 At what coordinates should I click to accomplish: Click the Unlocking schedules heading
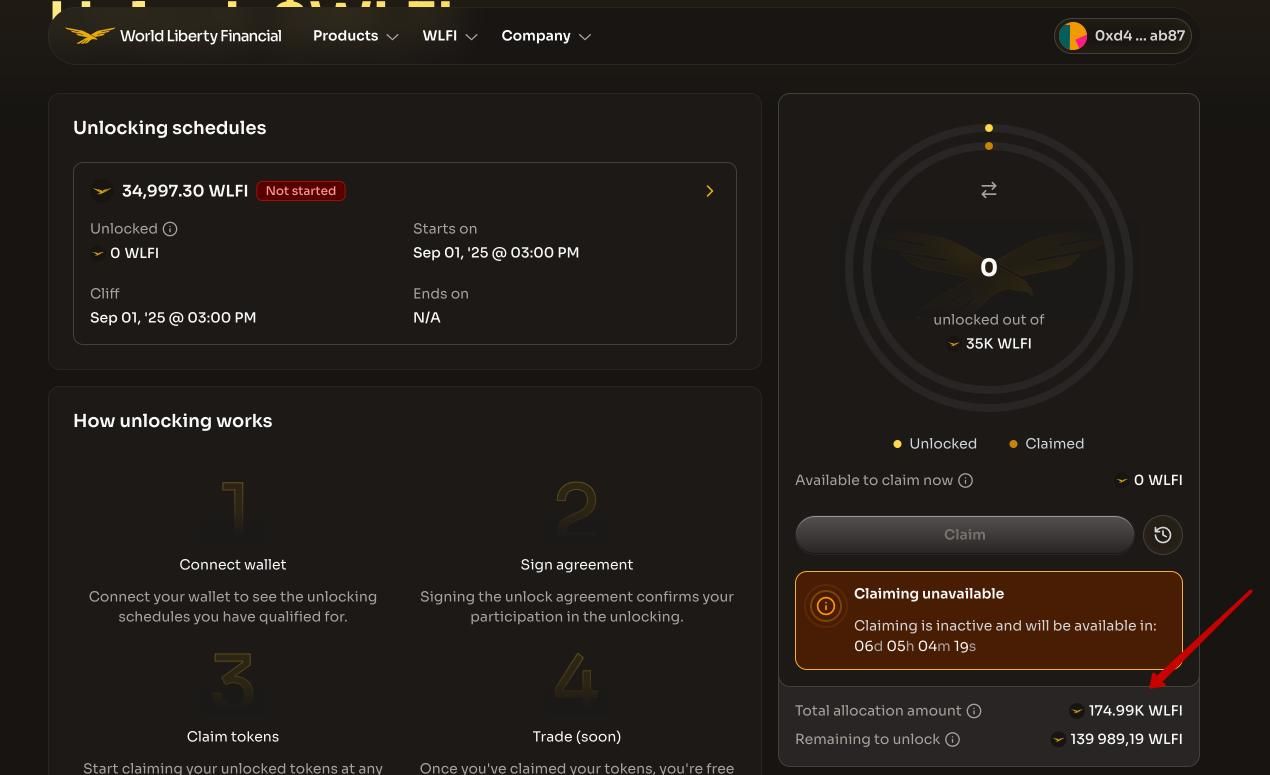pyautogui.click(x=170, y=128)
